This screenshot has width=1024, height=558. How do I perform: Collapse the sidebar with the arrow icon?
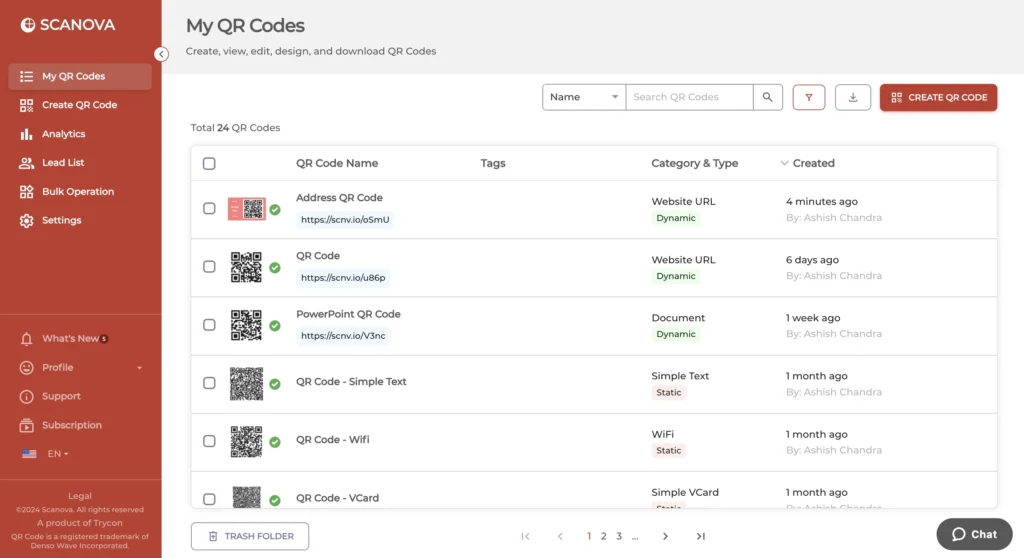pos(161,54)
